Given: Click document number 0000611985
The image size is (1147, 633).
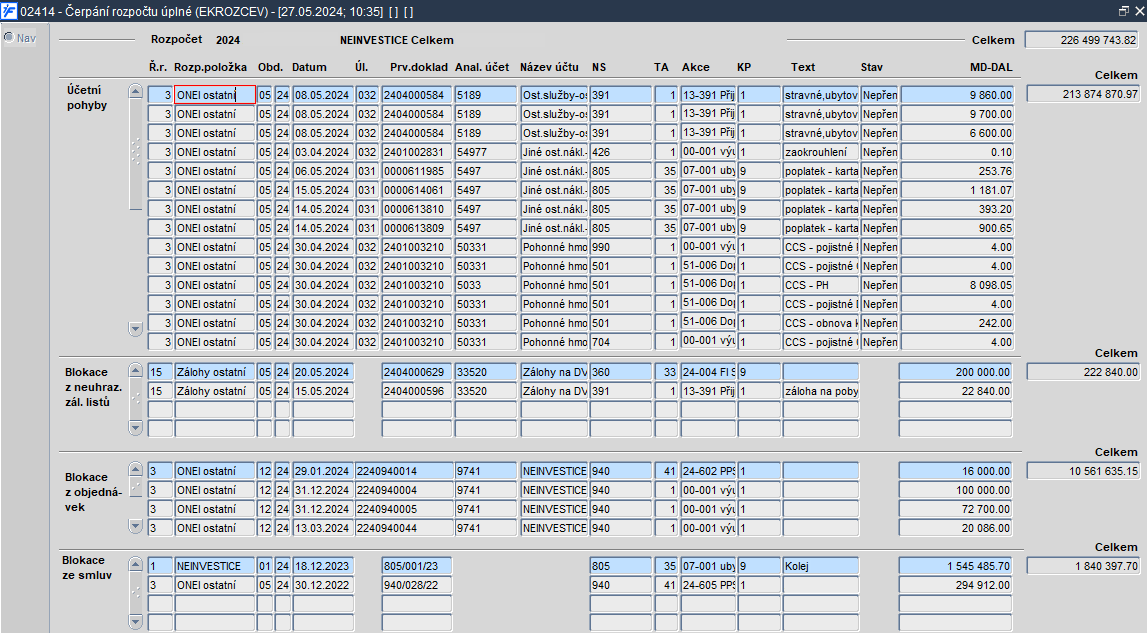Looking at the screenshot, I should (x=417, y=171).
